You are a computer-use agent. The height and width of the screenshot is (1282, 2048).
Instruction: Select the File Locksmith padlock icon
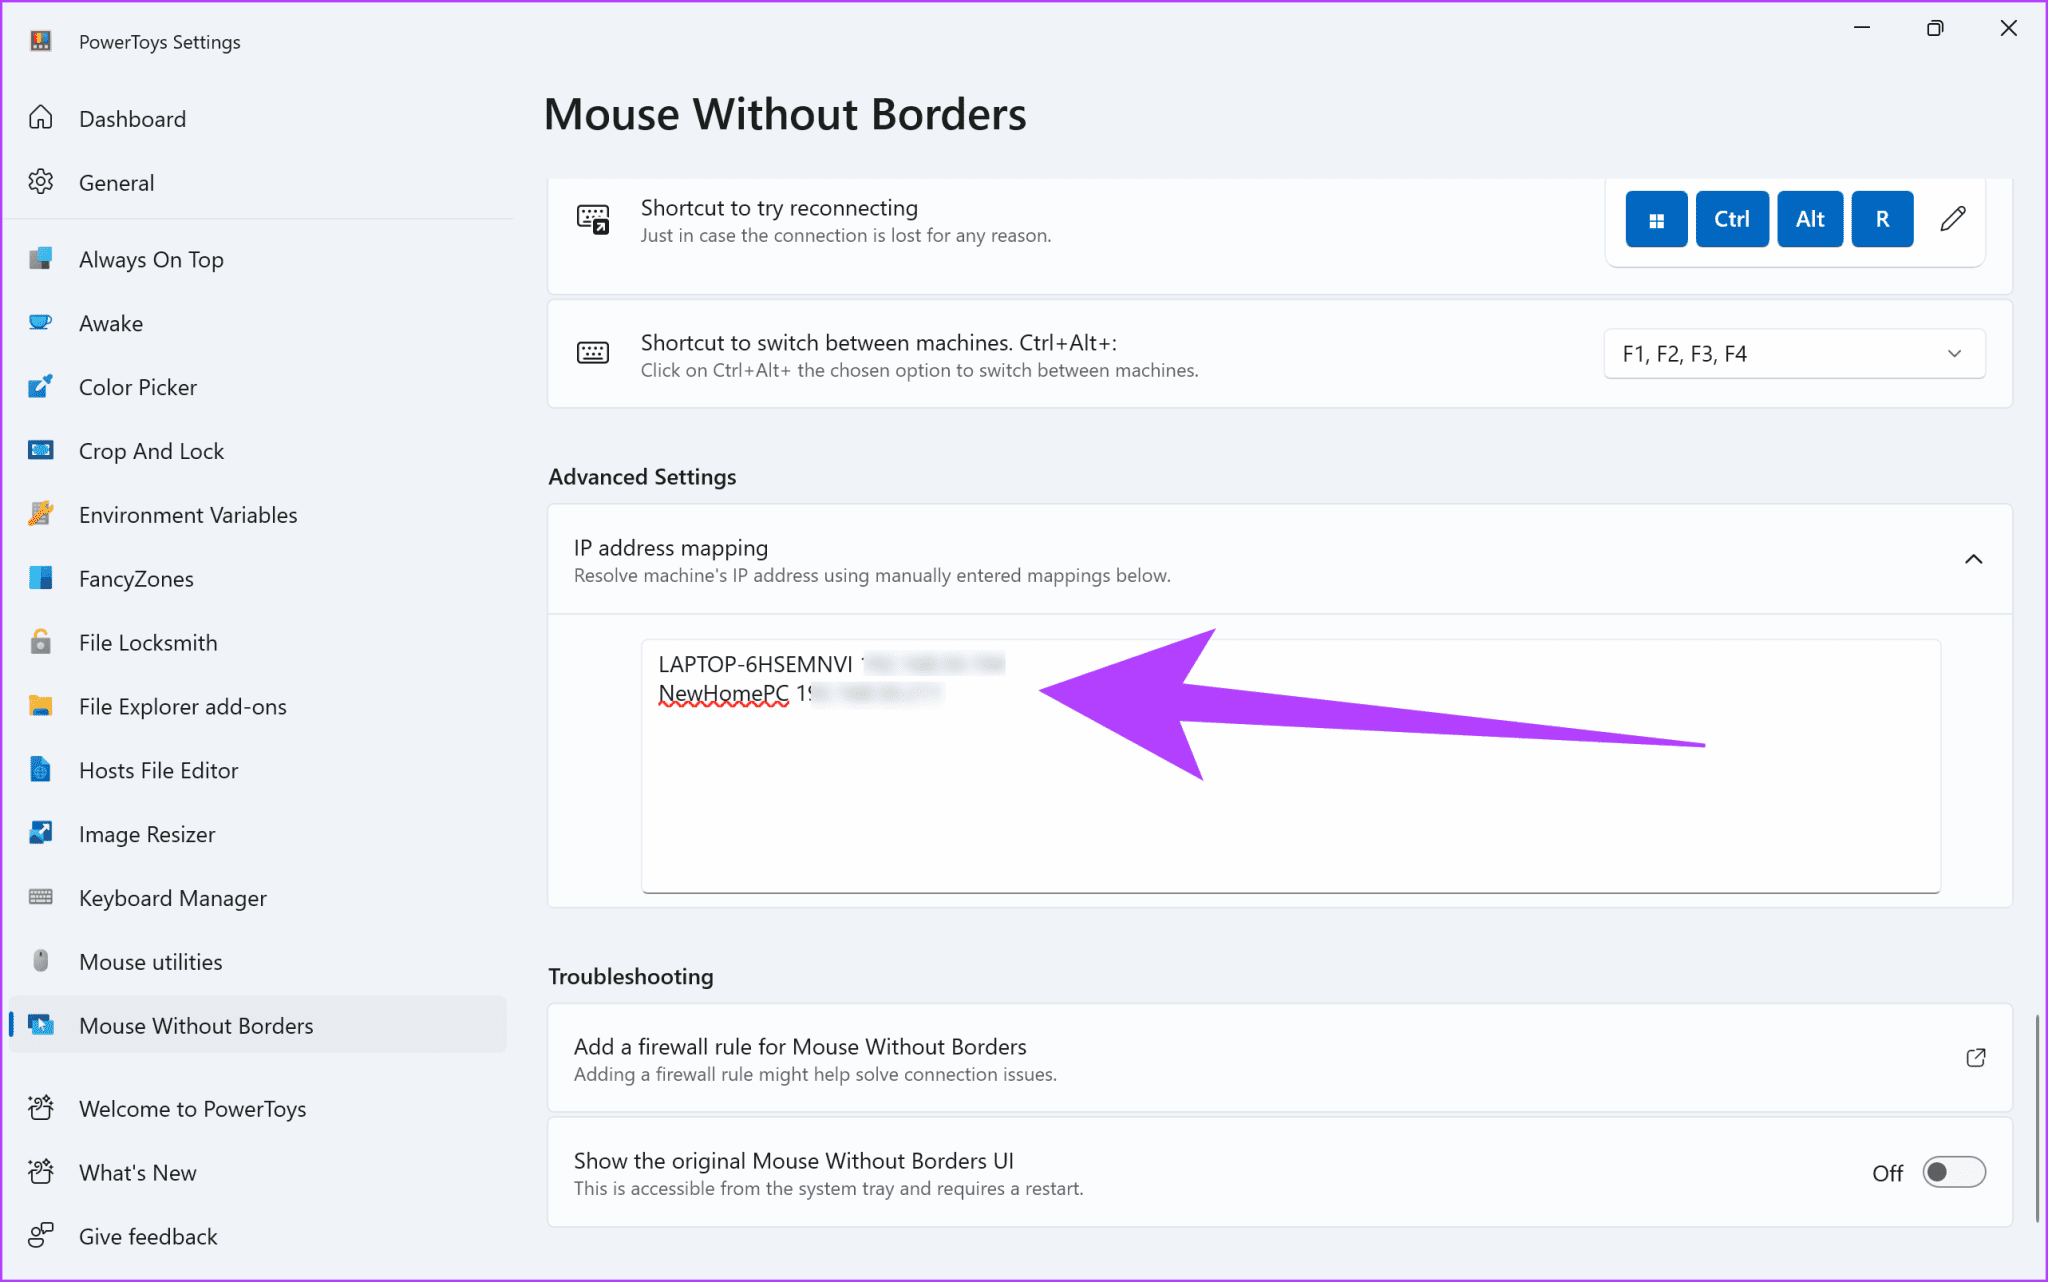point(40,642)
